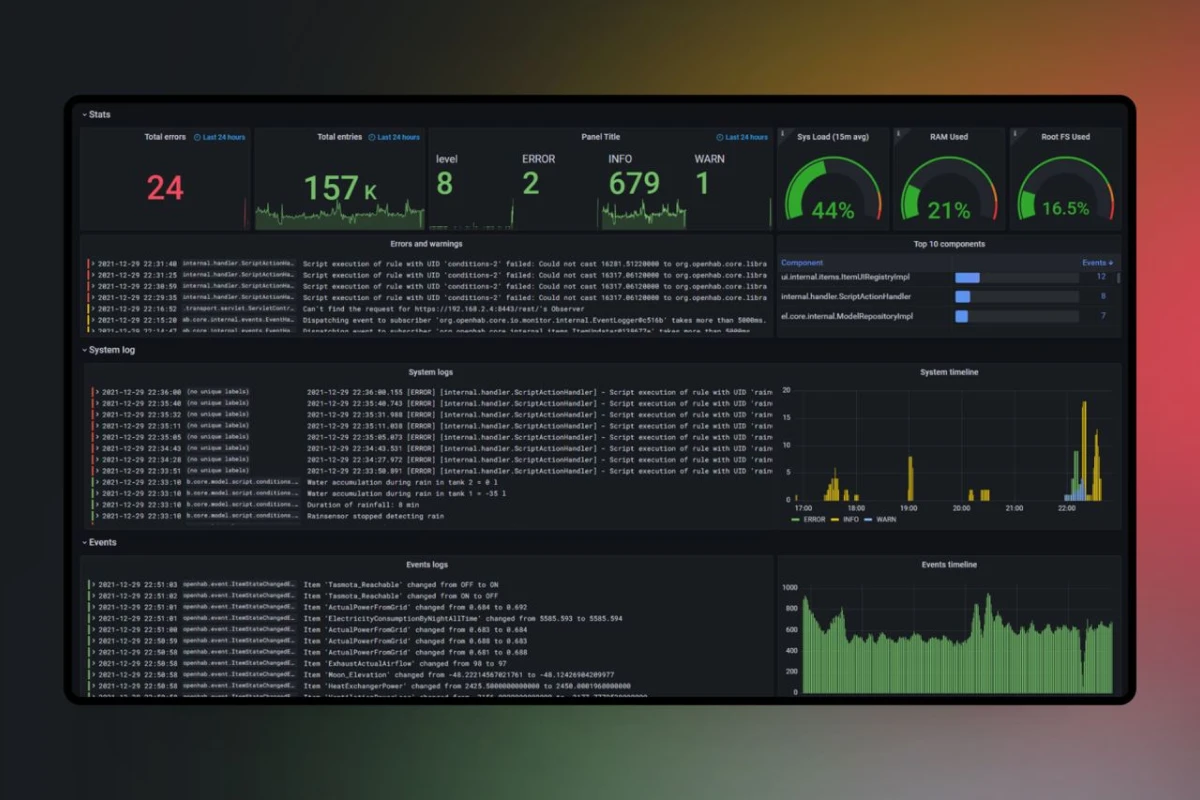
Task: Open the Total errors panel title menu
Action: click(165, 137)
